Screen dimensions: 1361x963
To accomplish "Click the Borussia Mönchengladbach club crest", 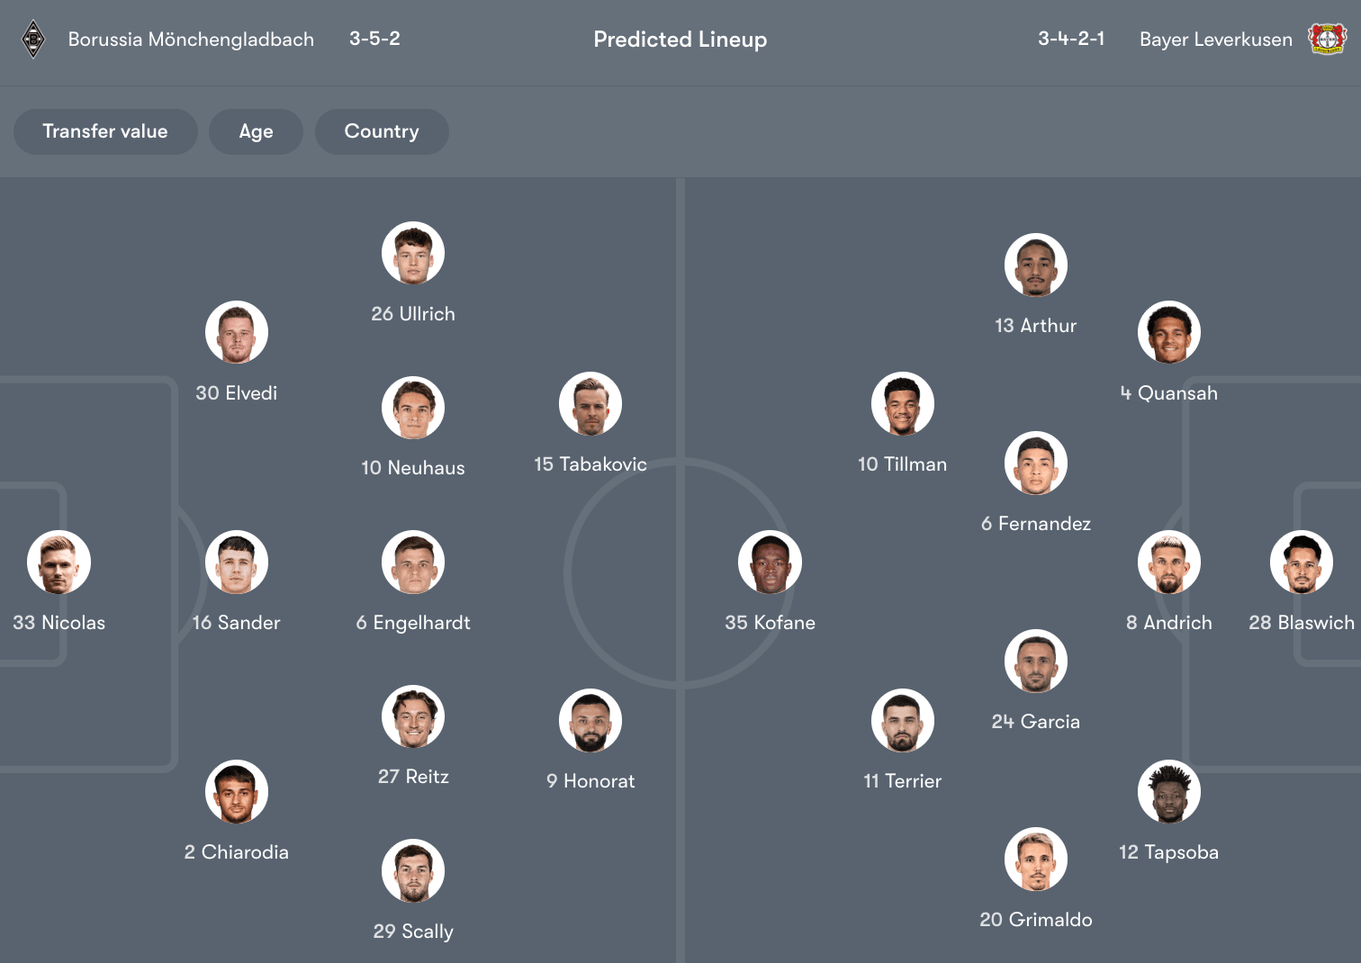I will click(33, 39).
